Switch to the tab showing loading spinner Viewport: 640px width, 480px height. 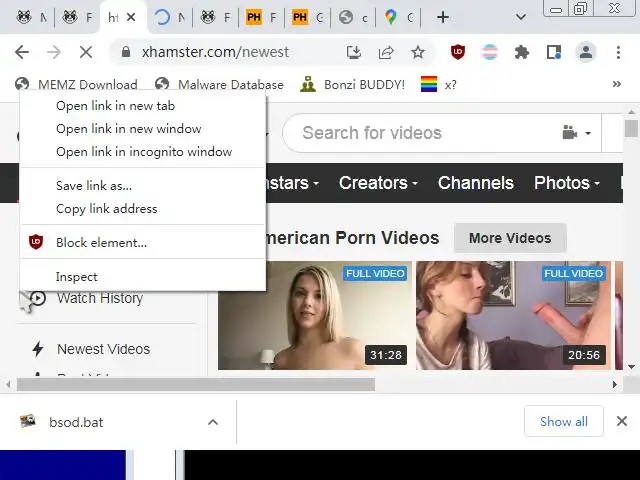tap(169, 17)
